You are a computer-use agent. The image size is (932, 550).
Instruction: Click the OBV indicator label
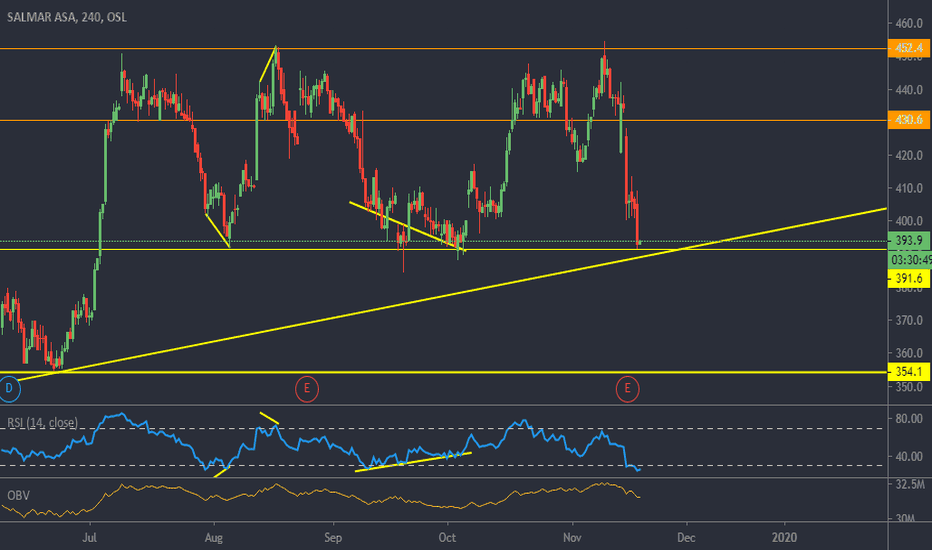click(x=18, y=495)
